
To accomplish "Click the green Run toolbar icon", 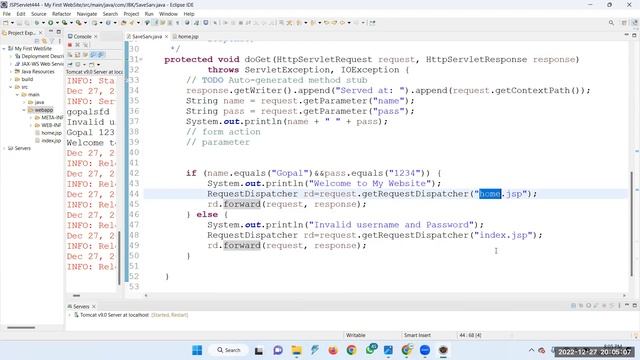I will click(51, 23).
